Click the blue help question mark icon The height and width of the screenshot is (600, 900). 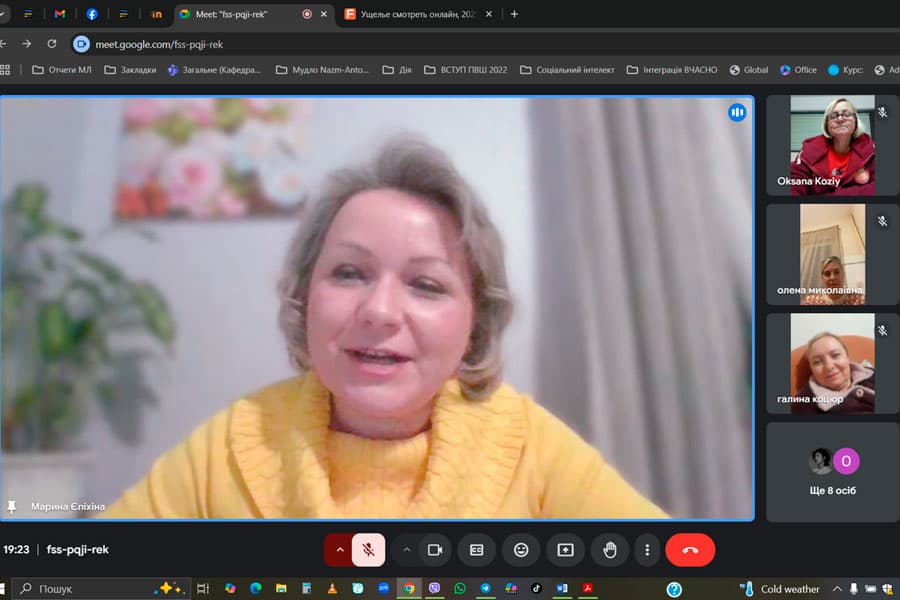pyautogui.click(x=674, y=589)
